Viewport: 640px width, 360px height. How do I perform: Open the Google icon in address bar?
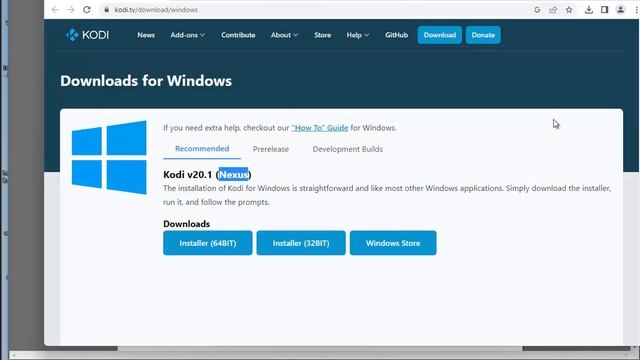537,10
